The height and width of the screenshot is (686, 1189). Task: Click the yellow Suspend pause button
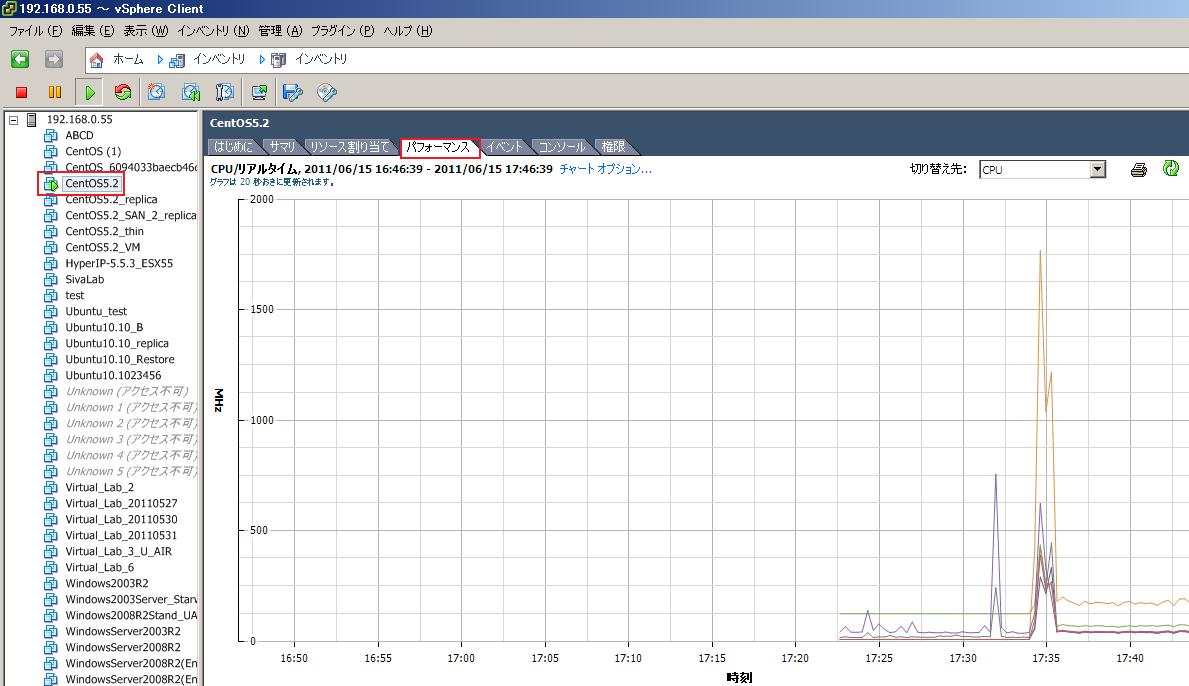click(x=55, y=92)
